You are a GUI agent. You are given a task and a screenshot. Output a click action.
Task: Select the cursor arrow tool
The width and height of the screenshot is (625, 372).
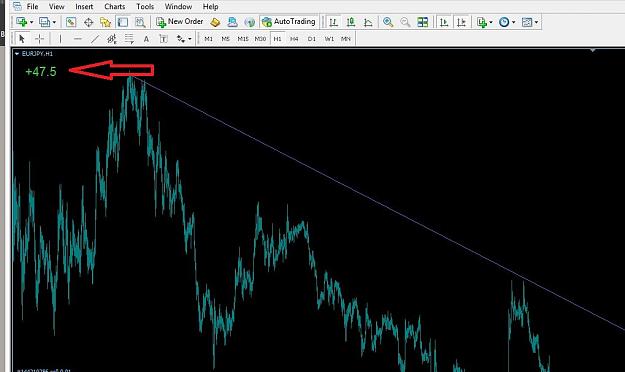tap(22, 39)
